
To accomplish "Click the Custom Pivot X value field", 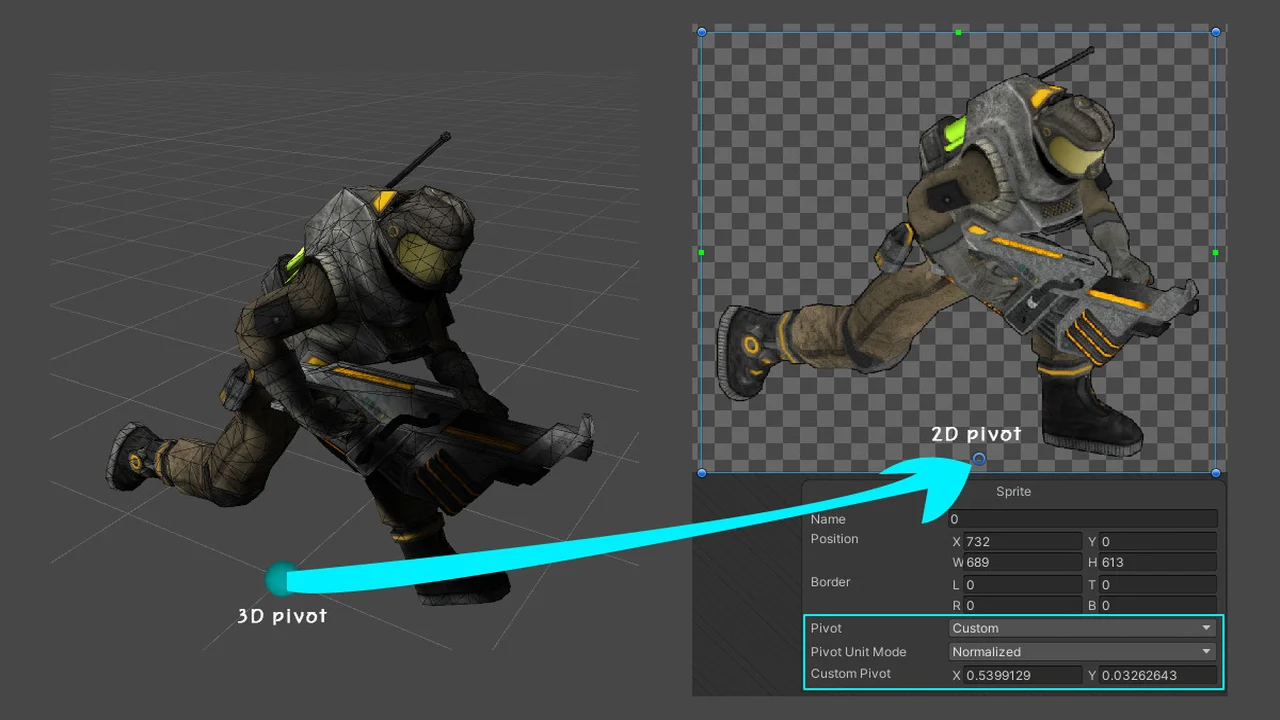I will tap(1022, 675).
